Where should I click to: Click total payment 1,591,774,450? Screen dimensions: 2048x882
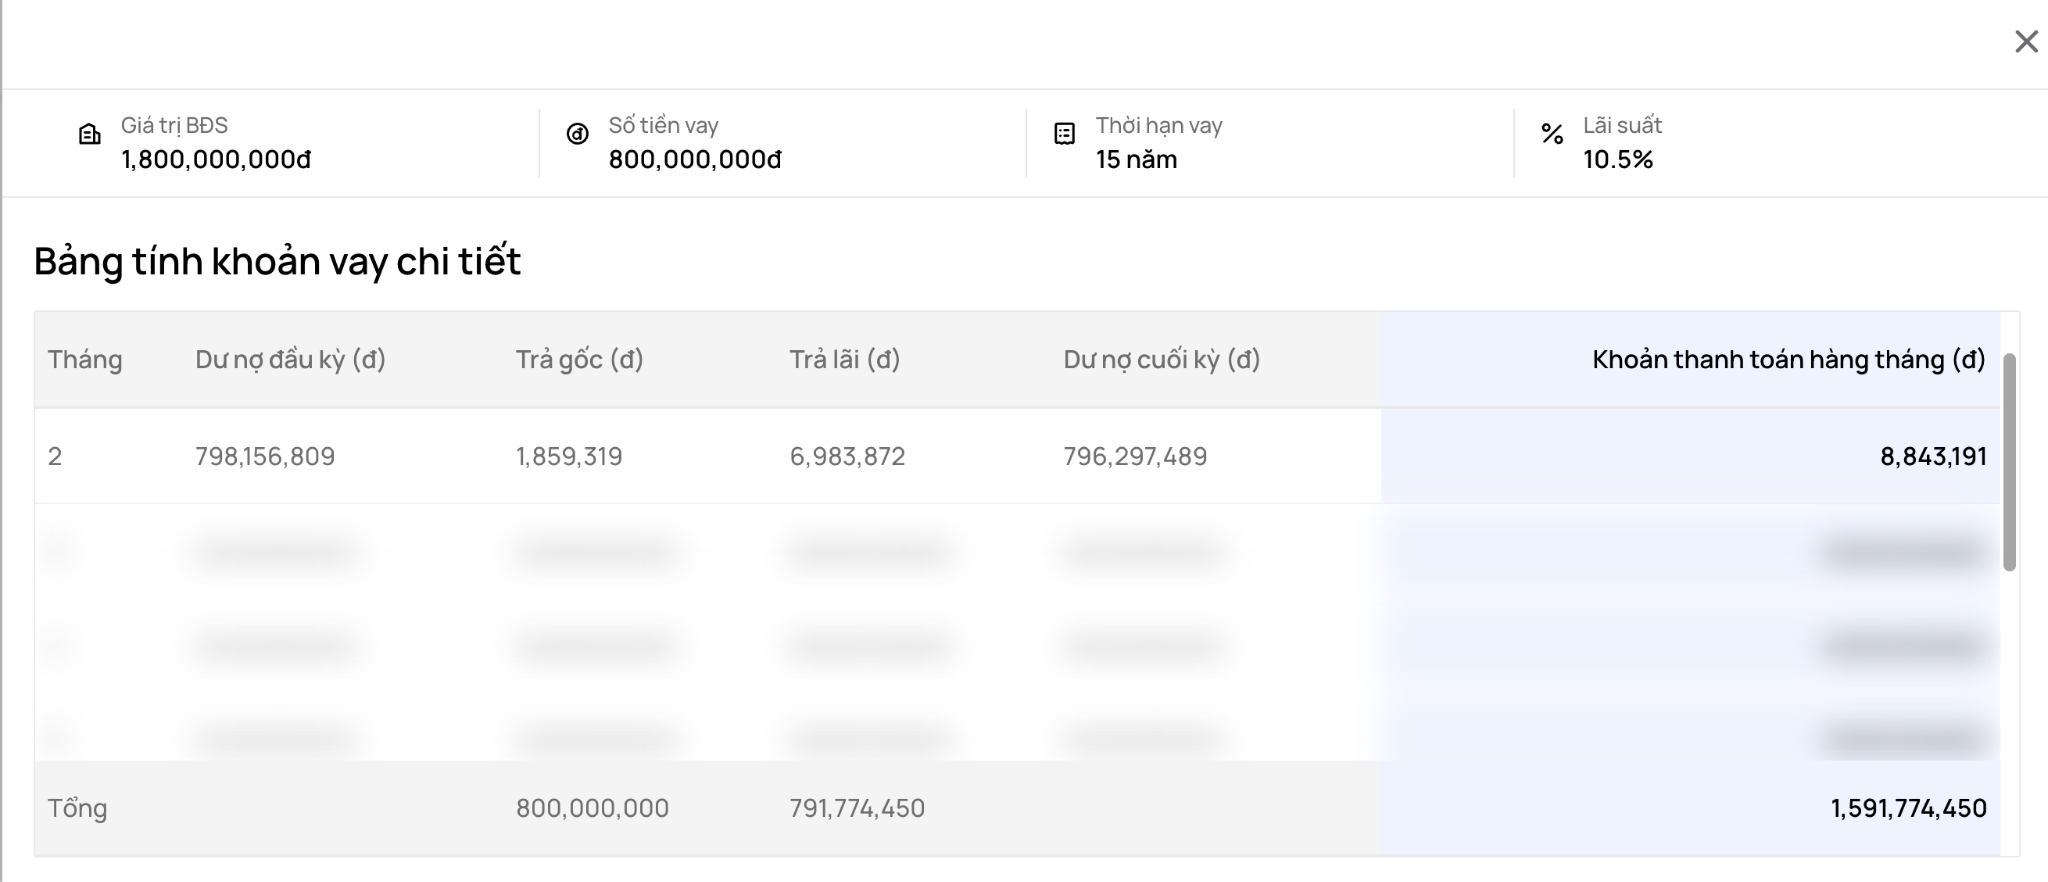[1909, 808]
